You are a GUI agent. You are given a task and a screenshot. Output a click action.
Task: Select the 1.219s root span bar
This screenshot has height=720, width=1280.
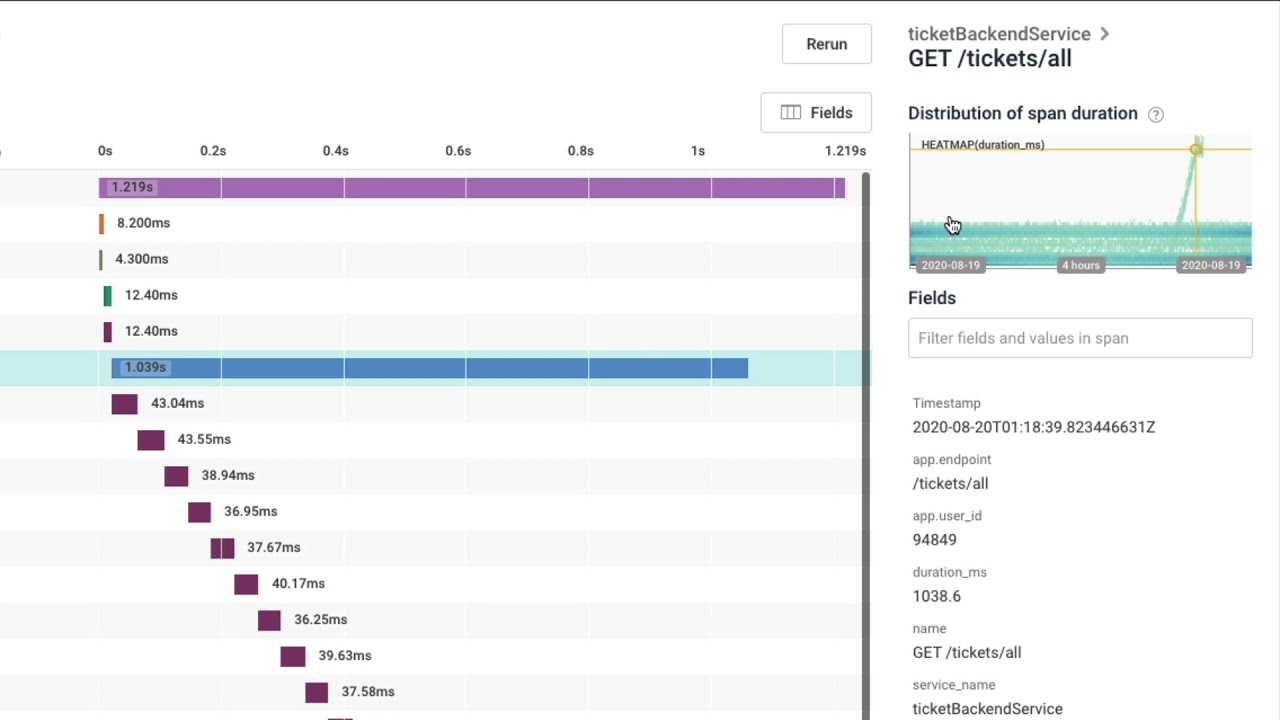pos(471,187)
